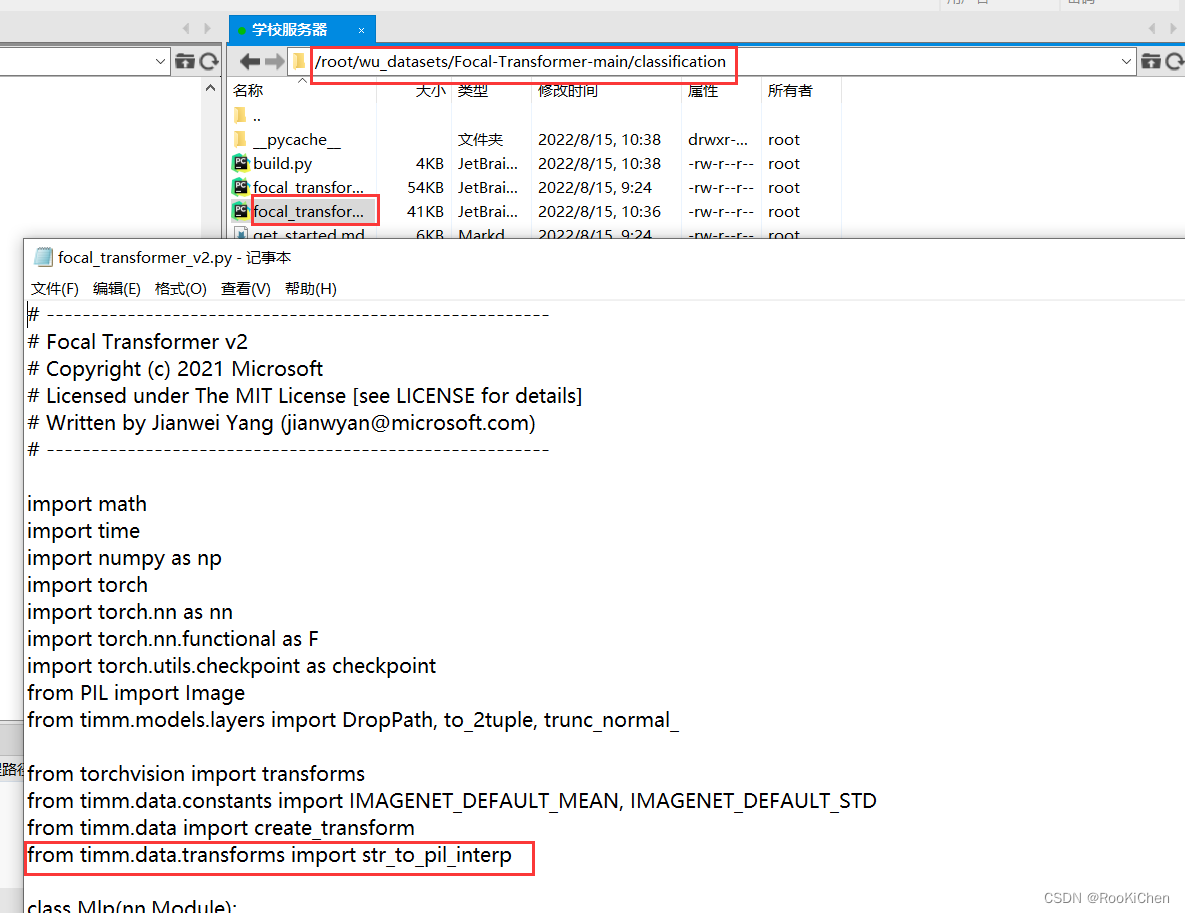Click line importing IMAGENET_DEFAULT_MEAN
Viewport: 1185px width, 913px height.
(452, 801)
